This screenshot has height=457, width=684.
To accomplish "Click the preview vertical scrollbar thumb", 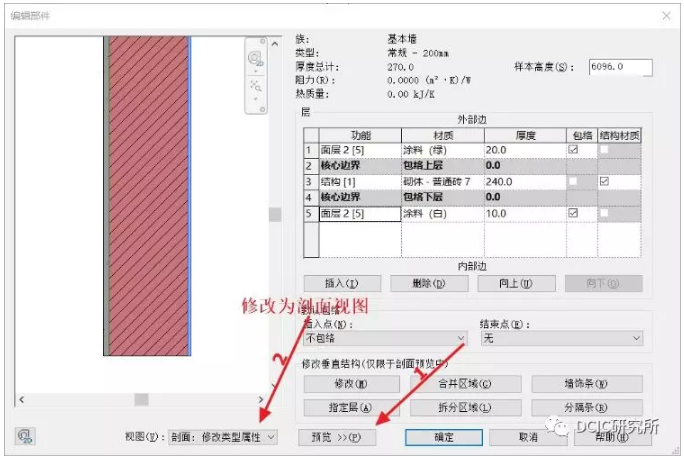I will (275, 214).
